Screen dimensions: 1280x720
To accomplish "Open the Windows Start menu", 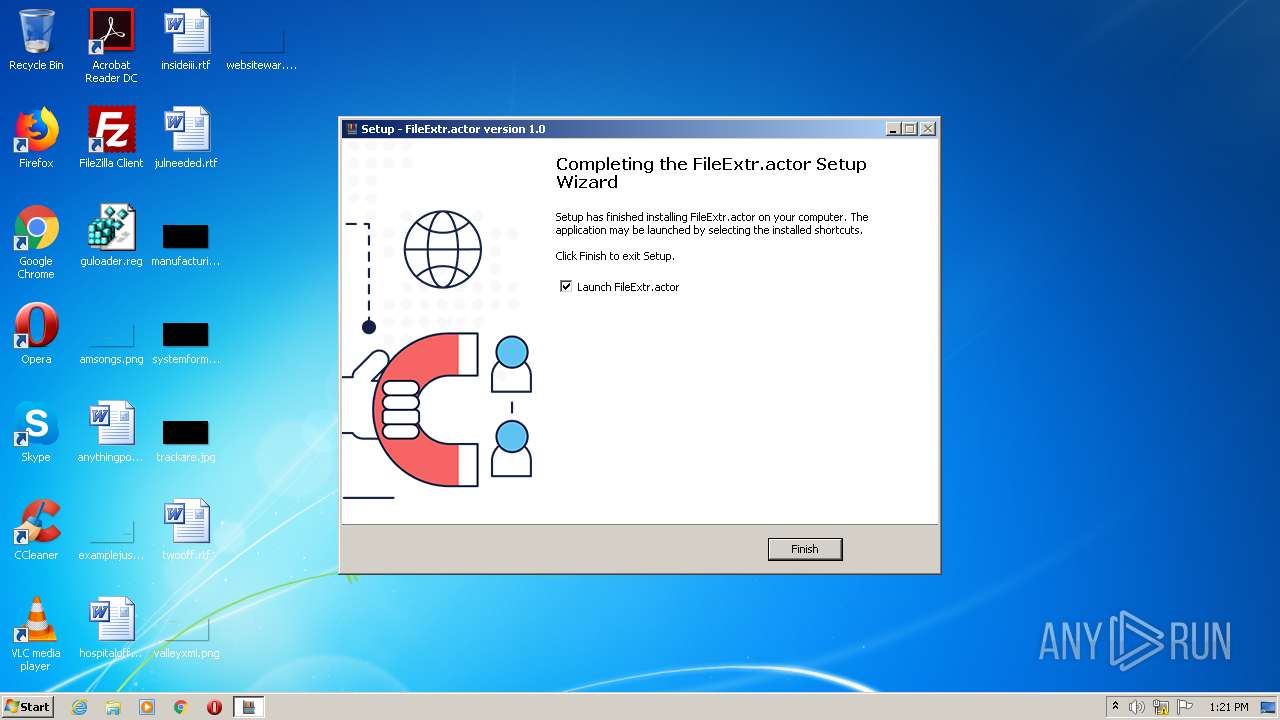I will [27, 707].
